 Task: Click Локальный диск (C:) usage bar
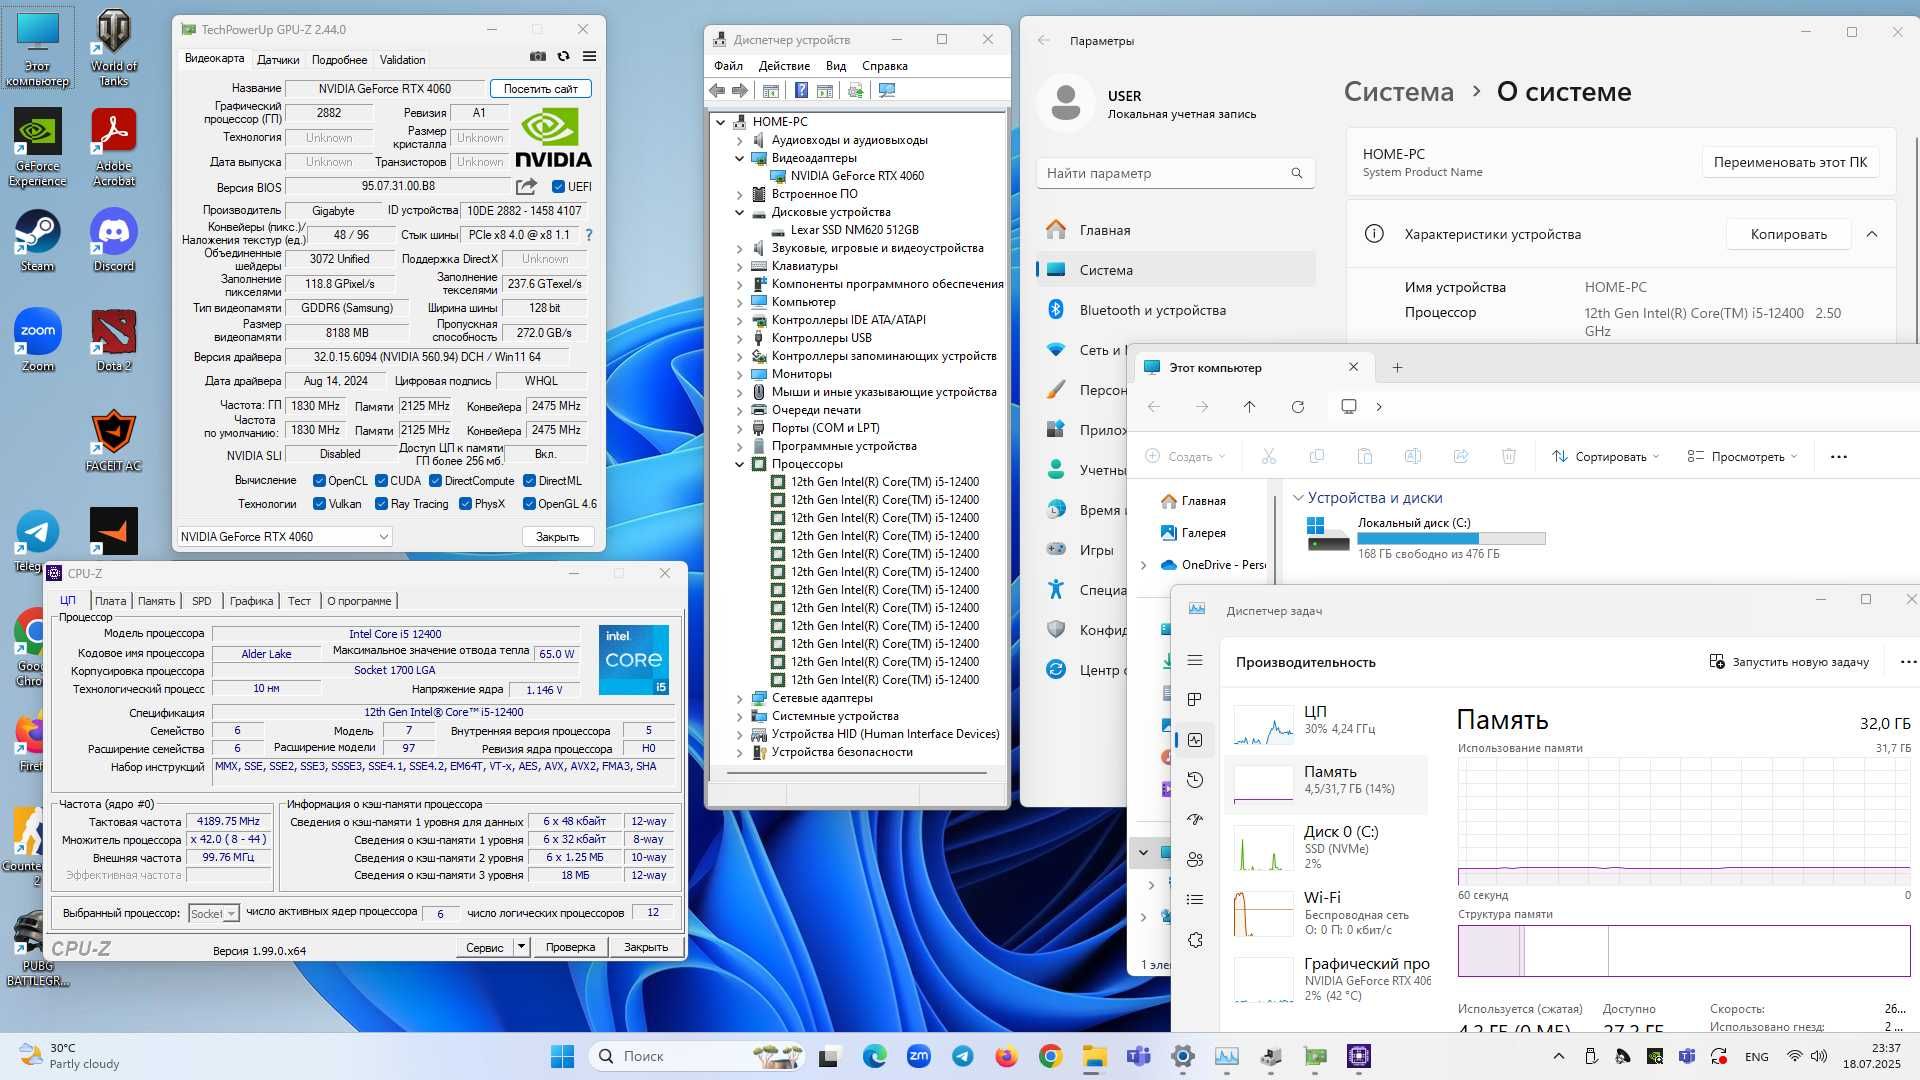(1451, 538)
